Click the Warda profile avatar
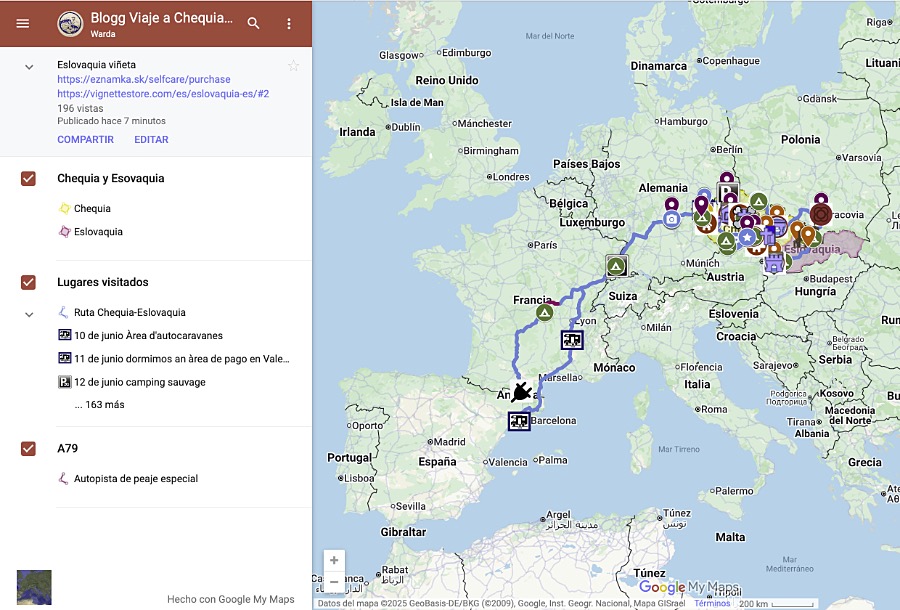 [x=70, y=24]
